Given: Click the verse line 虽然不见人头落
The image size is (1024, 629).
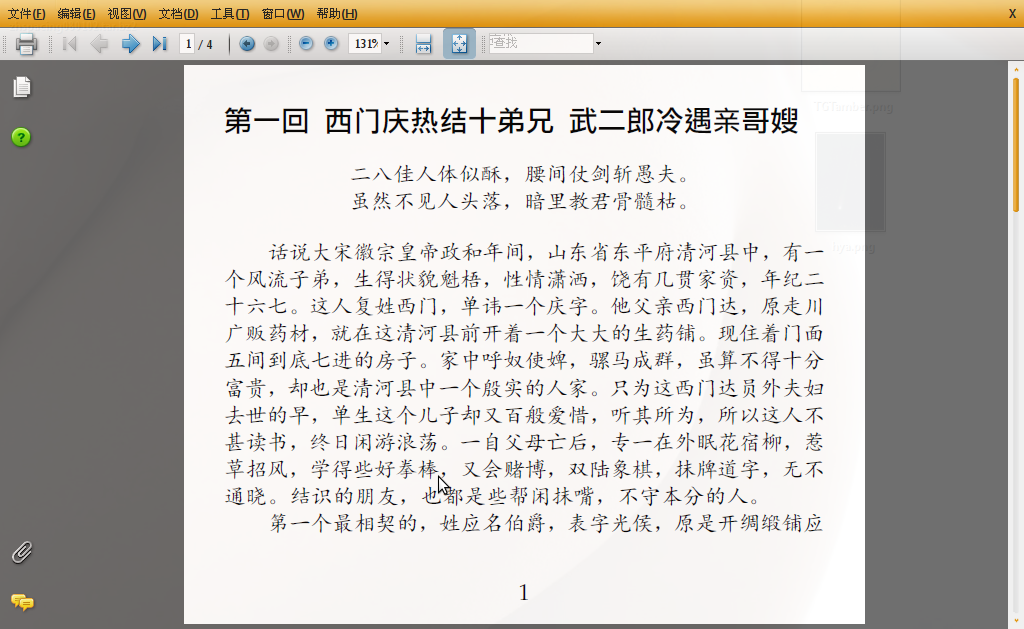Looking at the screenshot, I should tap(426, 201).
